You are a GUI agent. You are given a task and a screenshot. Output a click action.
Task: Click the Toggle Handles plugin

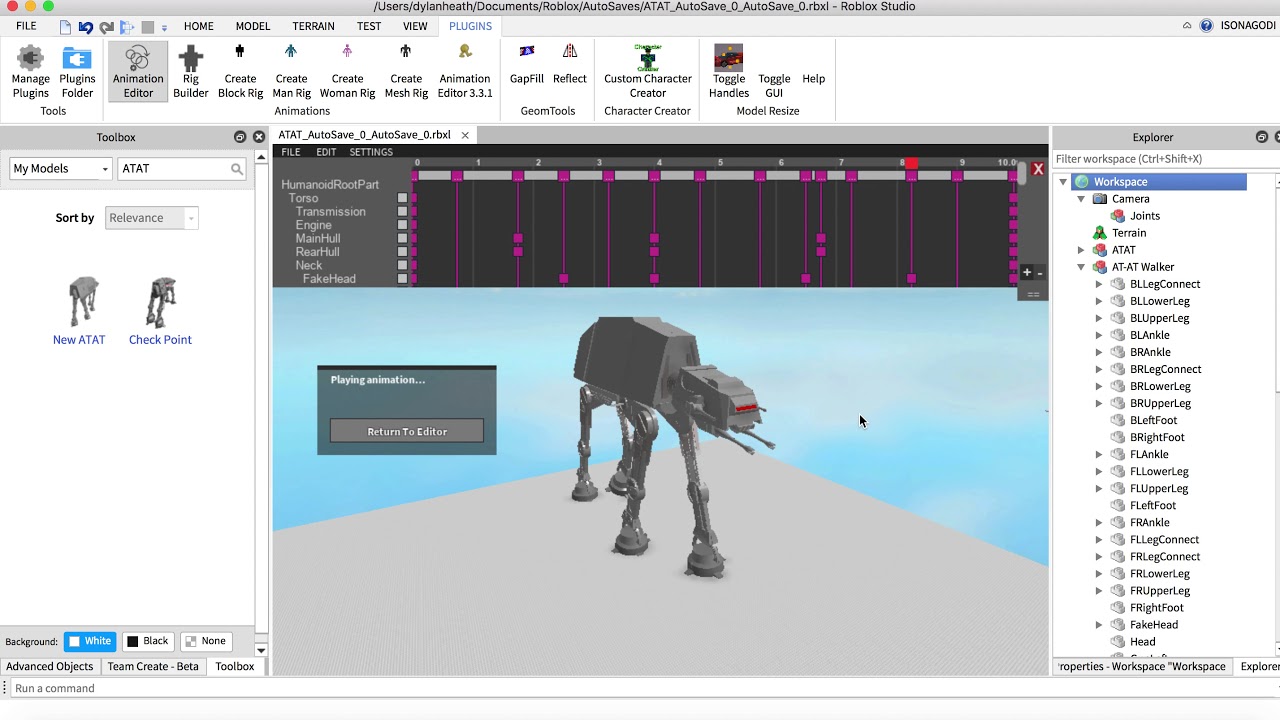coord(729,72)
